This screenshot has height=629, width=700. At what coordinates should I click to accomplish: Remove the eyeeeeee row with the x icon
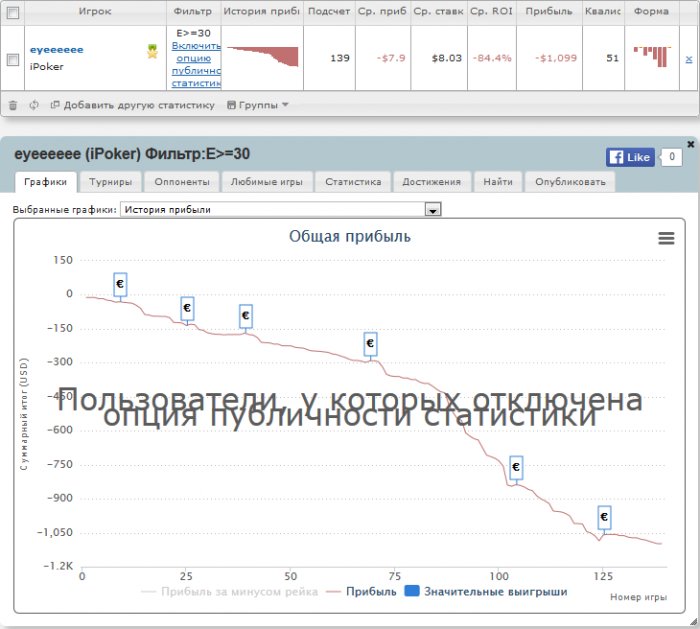click(x=689, y=59)
